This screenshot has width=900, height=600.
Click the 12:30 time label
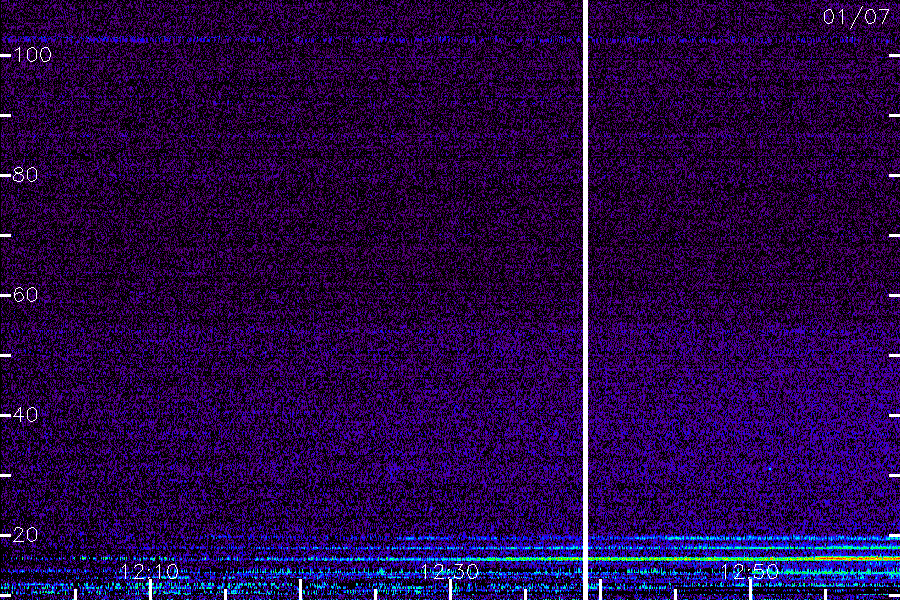[x=450, y=572]
